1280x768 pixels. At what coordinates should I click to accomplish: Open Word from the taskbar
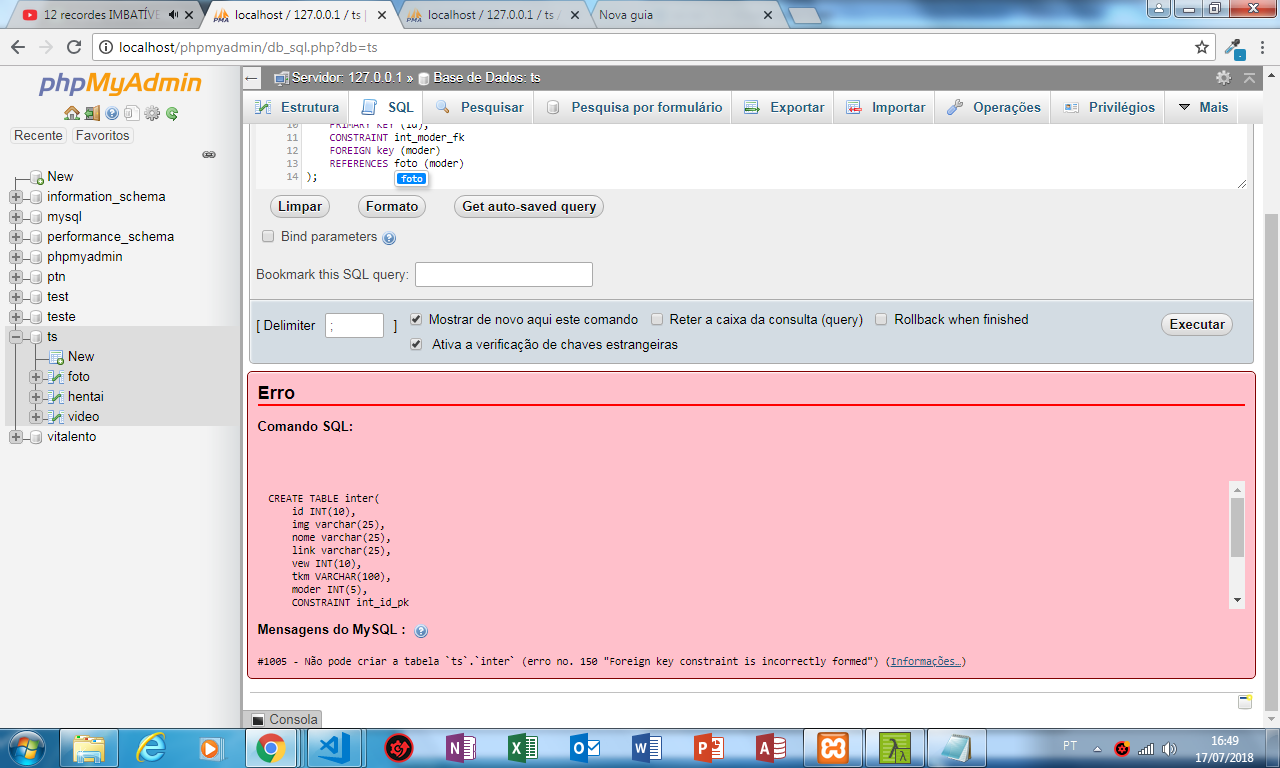[x=647, y=747]
